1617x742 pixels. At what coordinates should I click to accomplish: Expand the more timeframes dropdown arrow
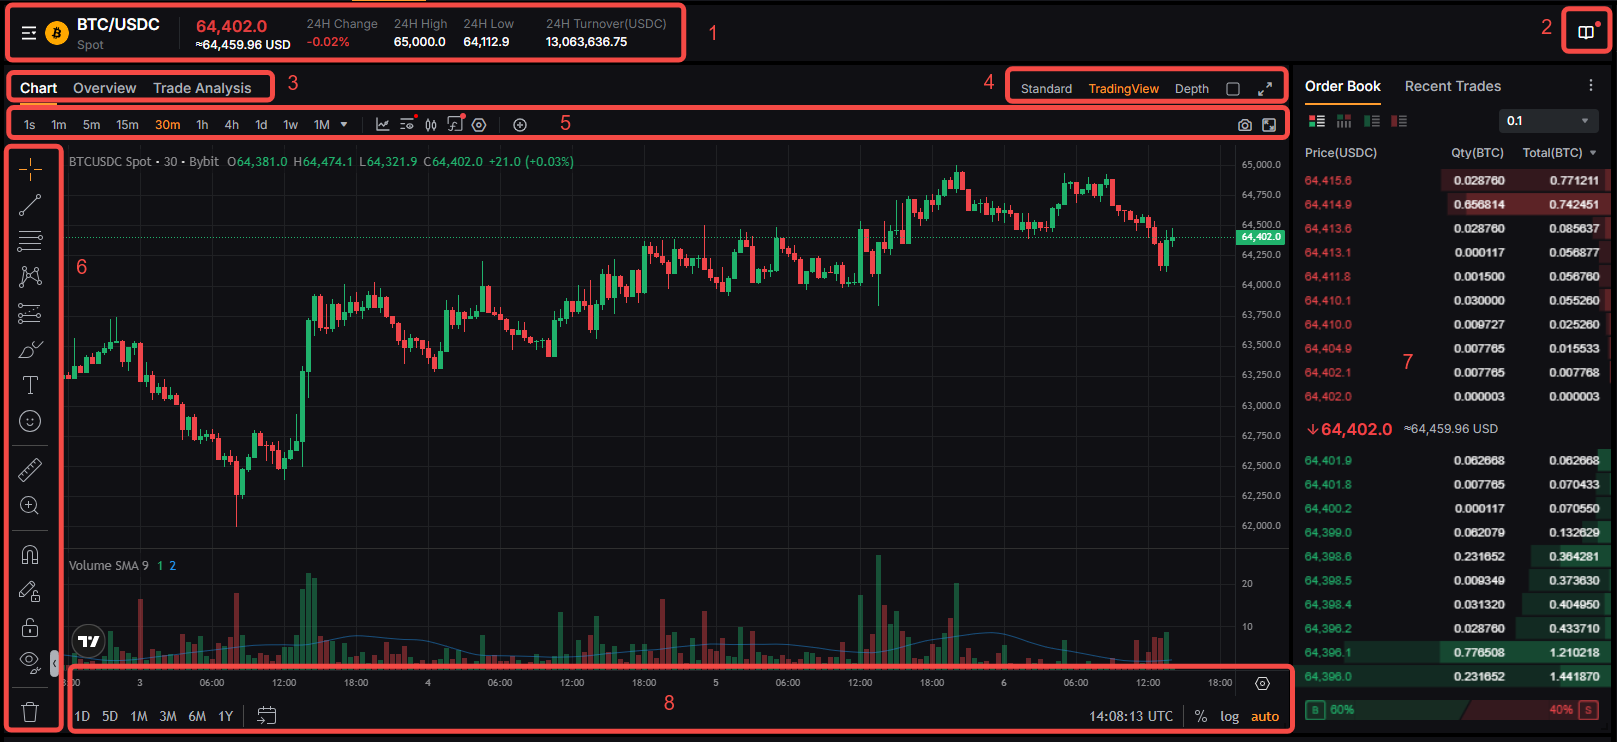click(x=344, y=125)
